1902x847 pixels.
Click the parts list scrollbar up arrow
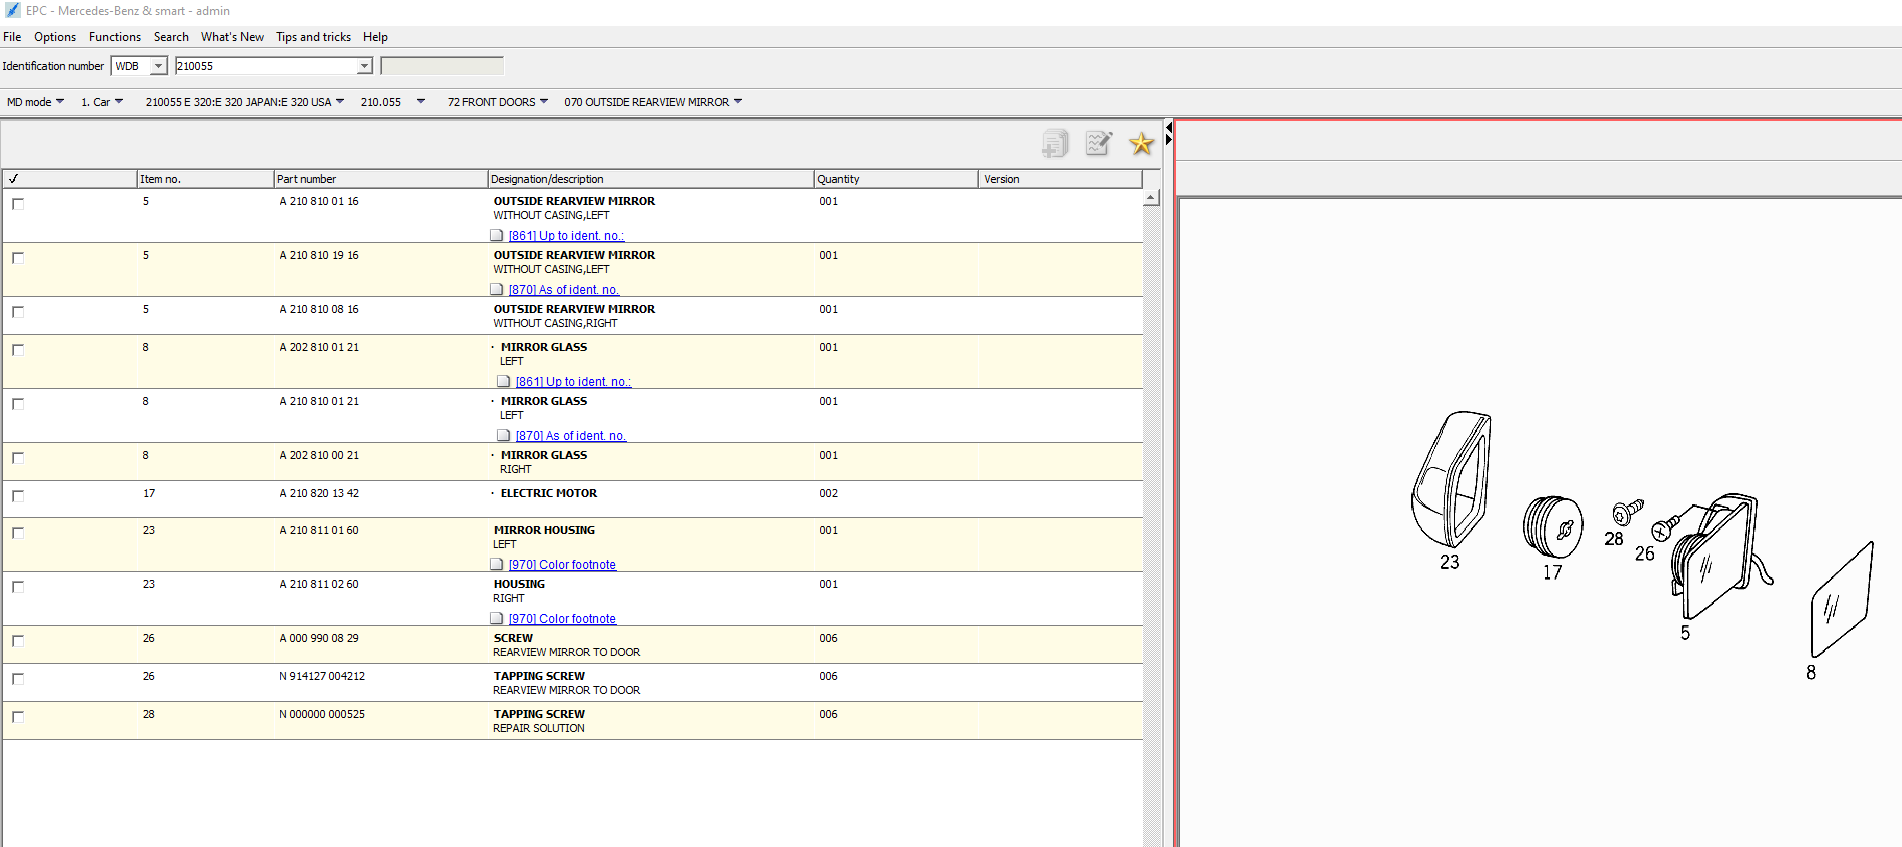(x=1151, y=198)
